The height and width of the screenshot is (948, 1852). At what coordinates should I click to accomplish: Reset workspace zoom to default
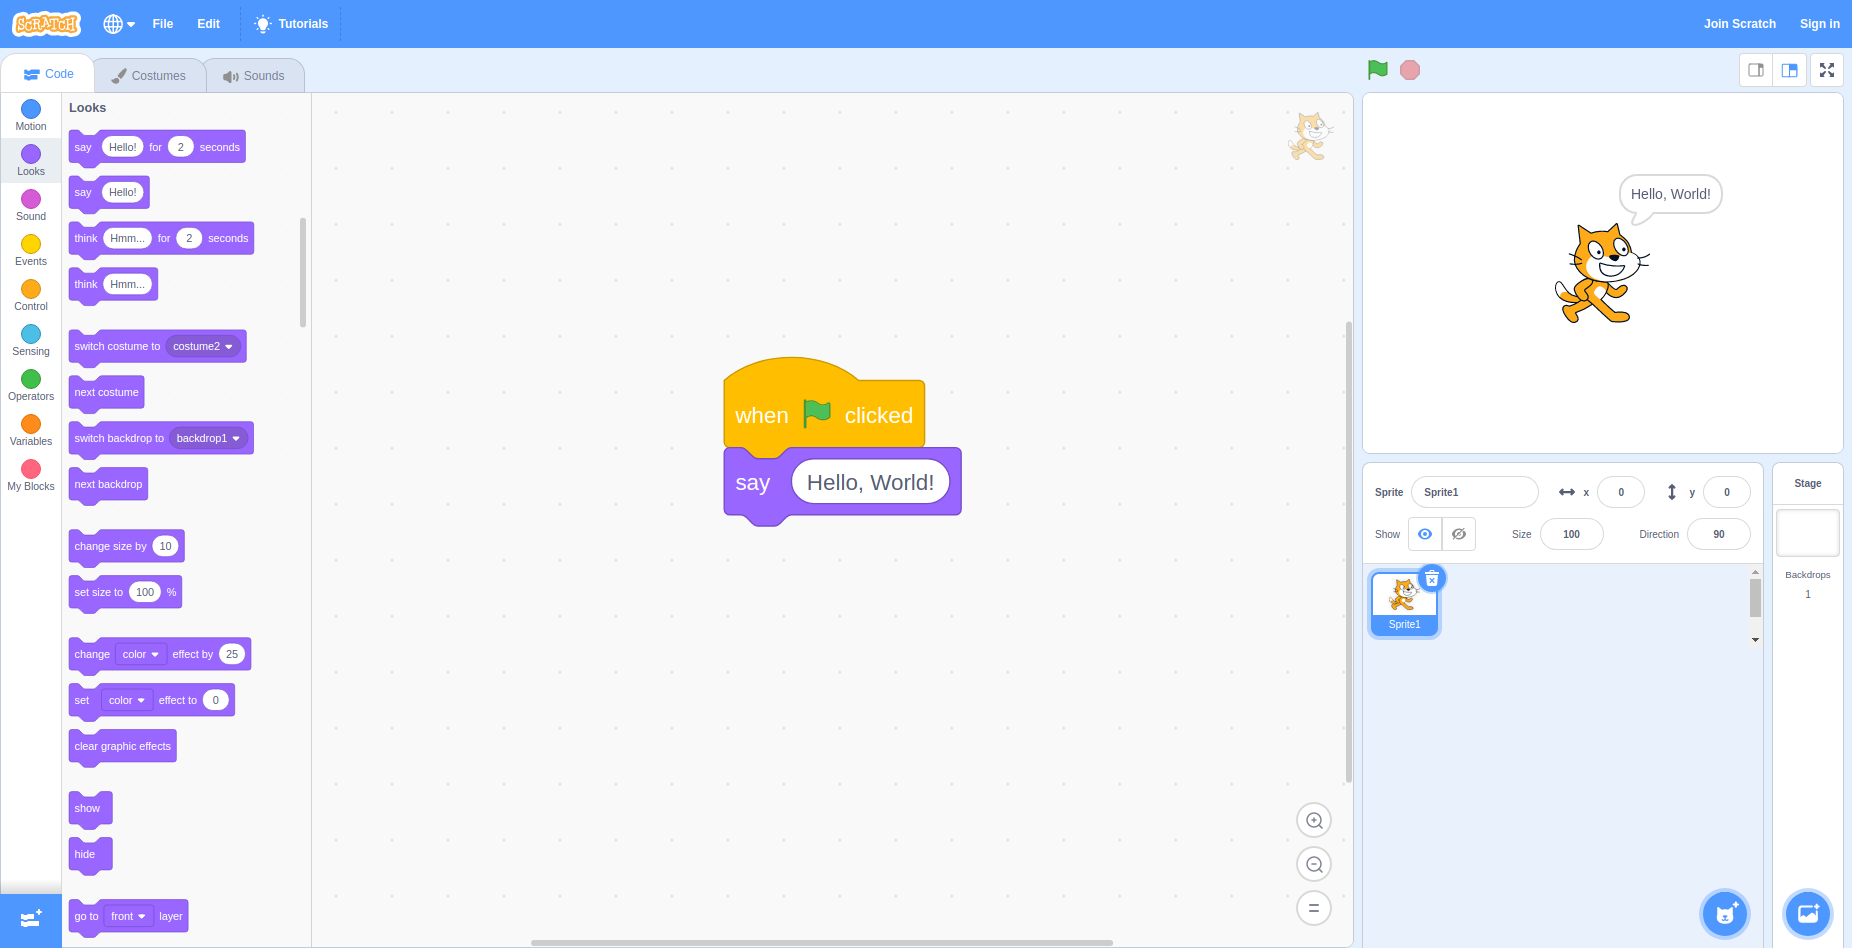[1314, 909]
